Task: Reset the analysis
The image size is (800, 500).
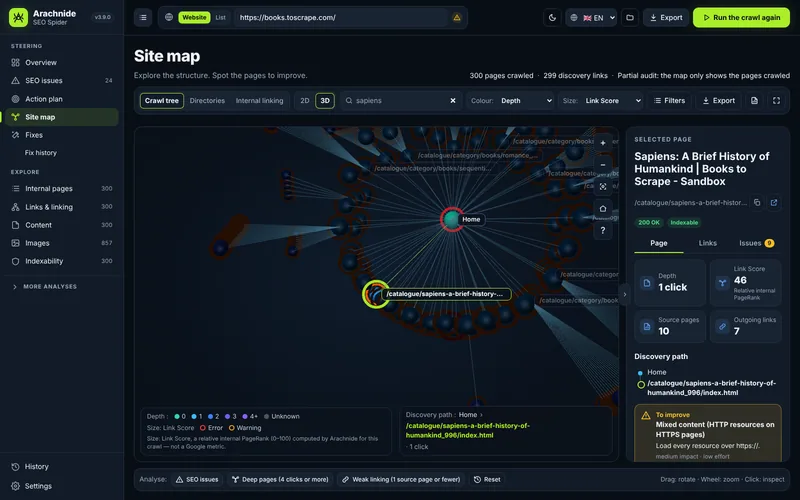Action: pos(487,480)
